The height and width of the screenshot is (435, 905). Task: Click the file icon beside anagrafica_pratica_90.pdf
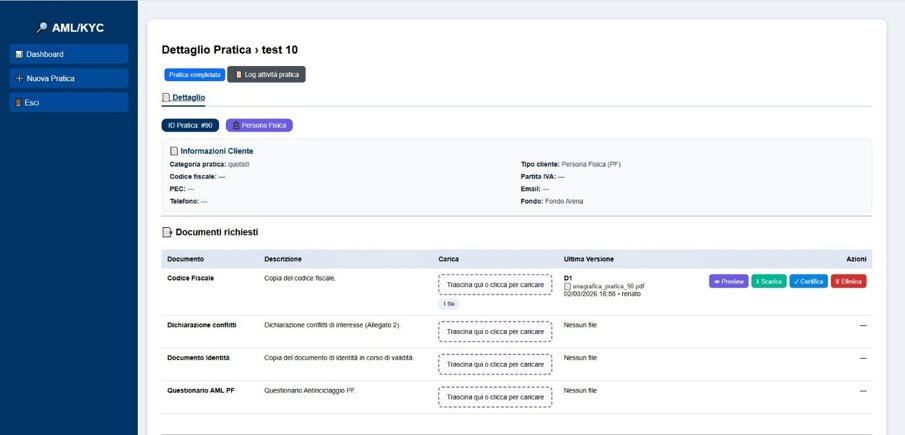click(567, 286)
